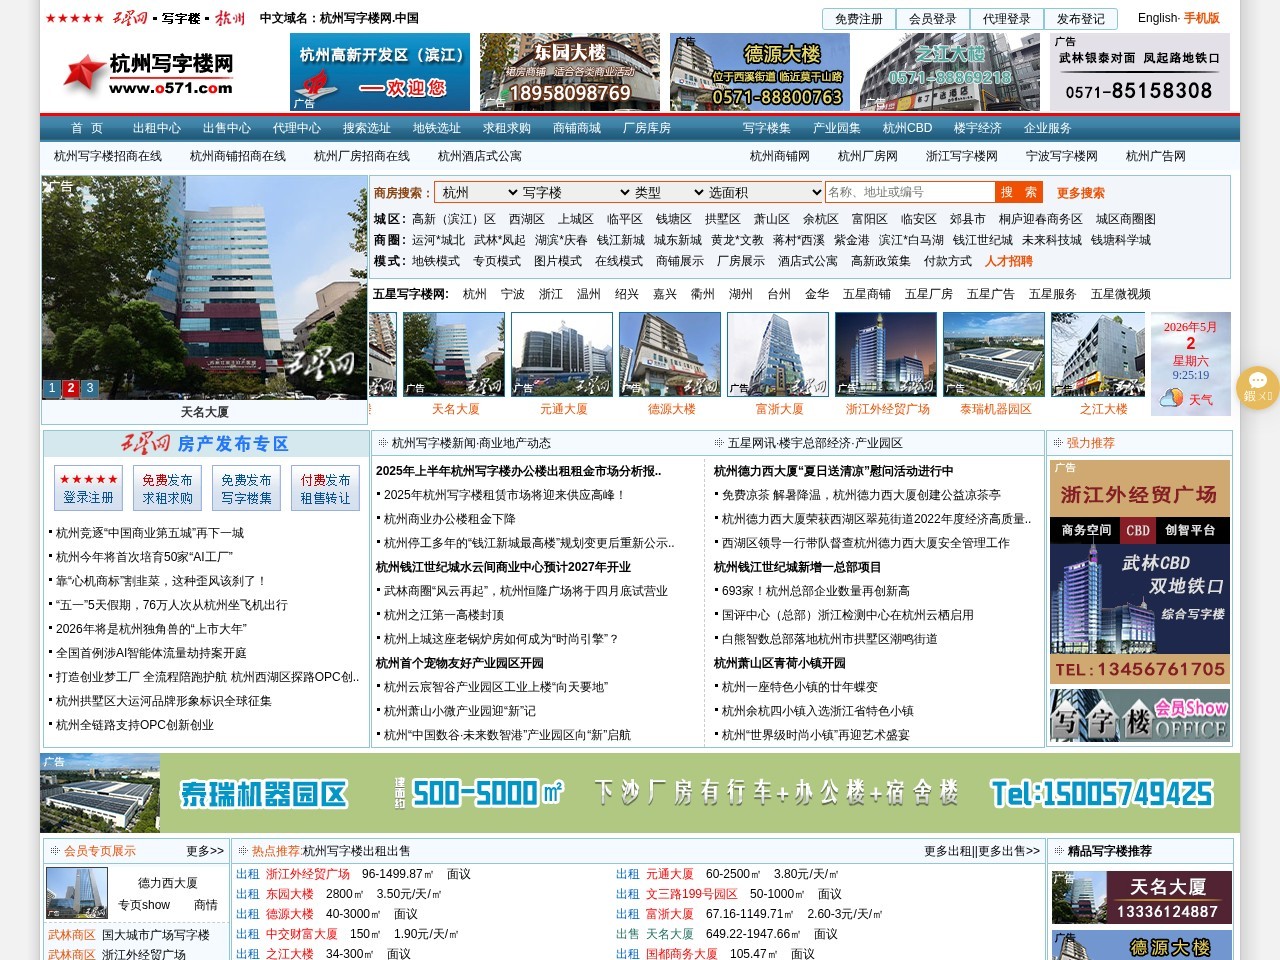Open the 之江大楼 building thumbnail
The height and width of the screenshot is (960, 1280).
click(1098, 354)
